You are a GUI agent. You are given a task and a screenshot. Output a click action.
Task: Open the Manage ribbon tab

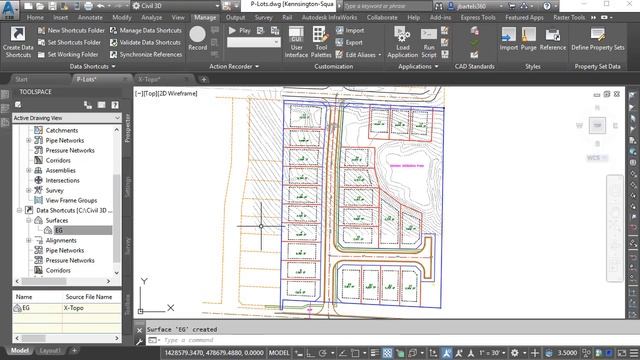click(205, 18)
